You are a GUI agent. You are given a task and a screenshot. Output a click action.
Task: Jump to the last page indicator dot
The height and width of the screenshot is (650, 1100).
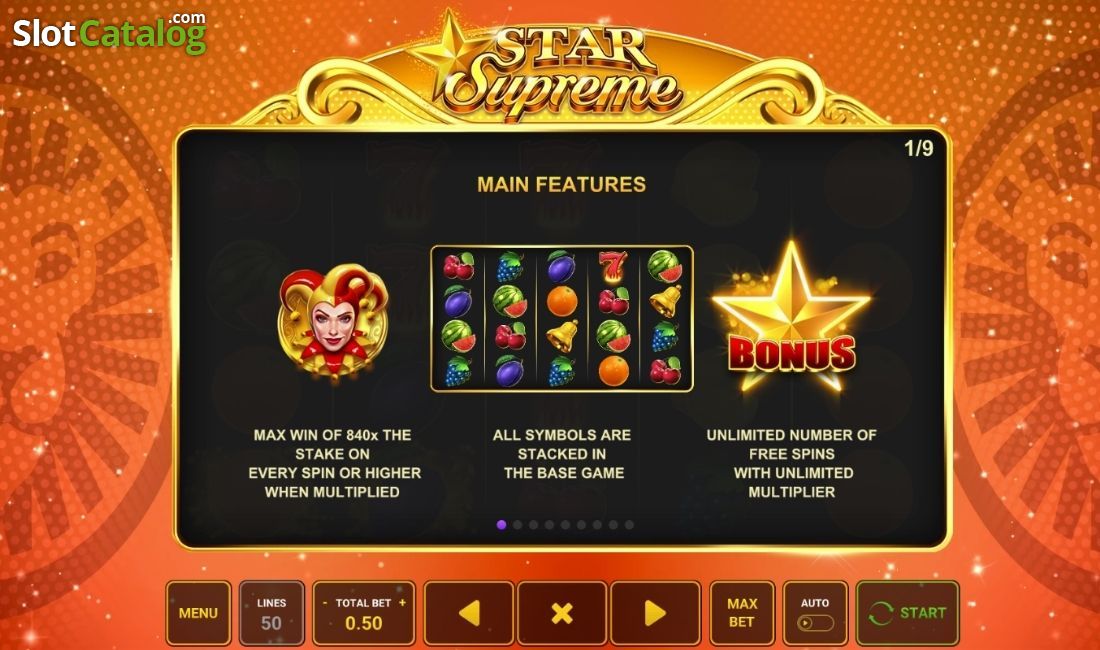(x=629, y=524)
